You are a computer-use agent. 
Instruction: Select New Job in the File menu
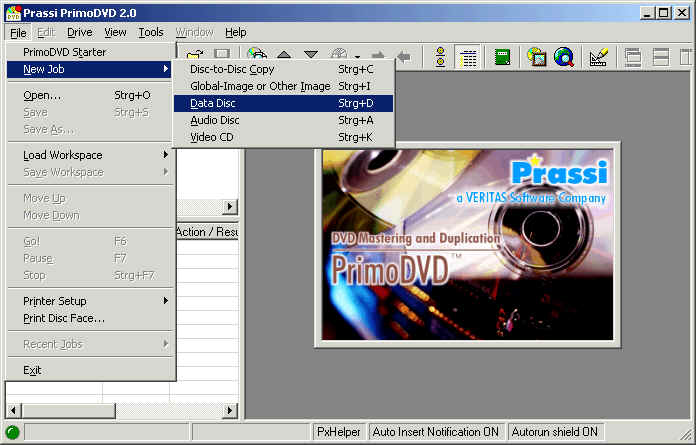point(89,69)
